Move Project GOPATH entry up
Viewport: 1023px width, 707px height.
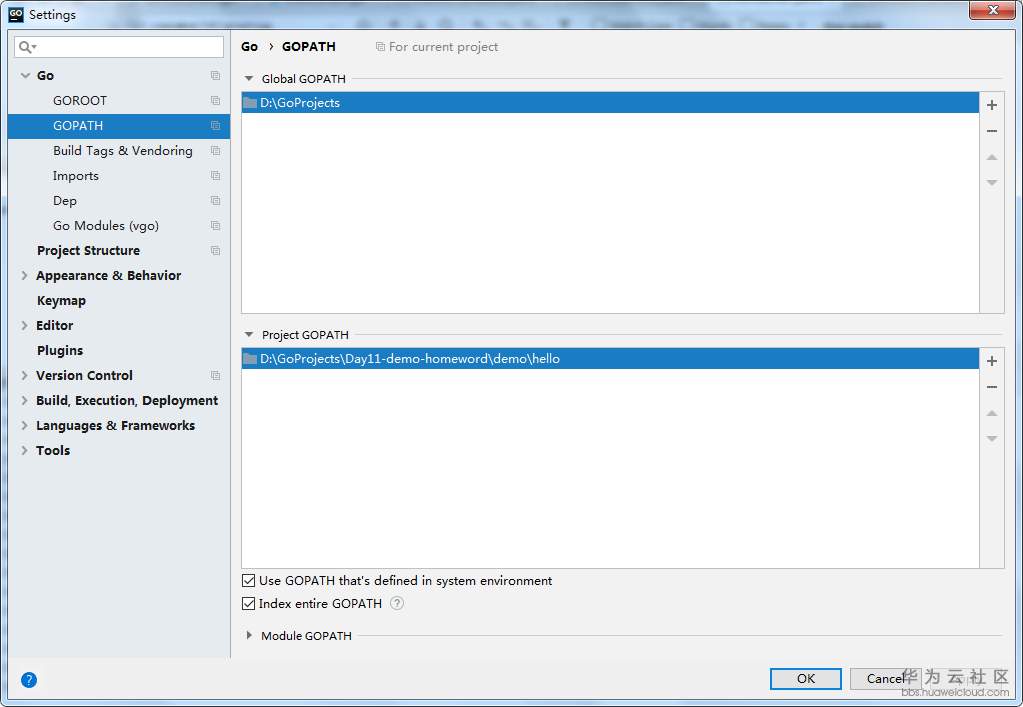click(x=992, y=413)
